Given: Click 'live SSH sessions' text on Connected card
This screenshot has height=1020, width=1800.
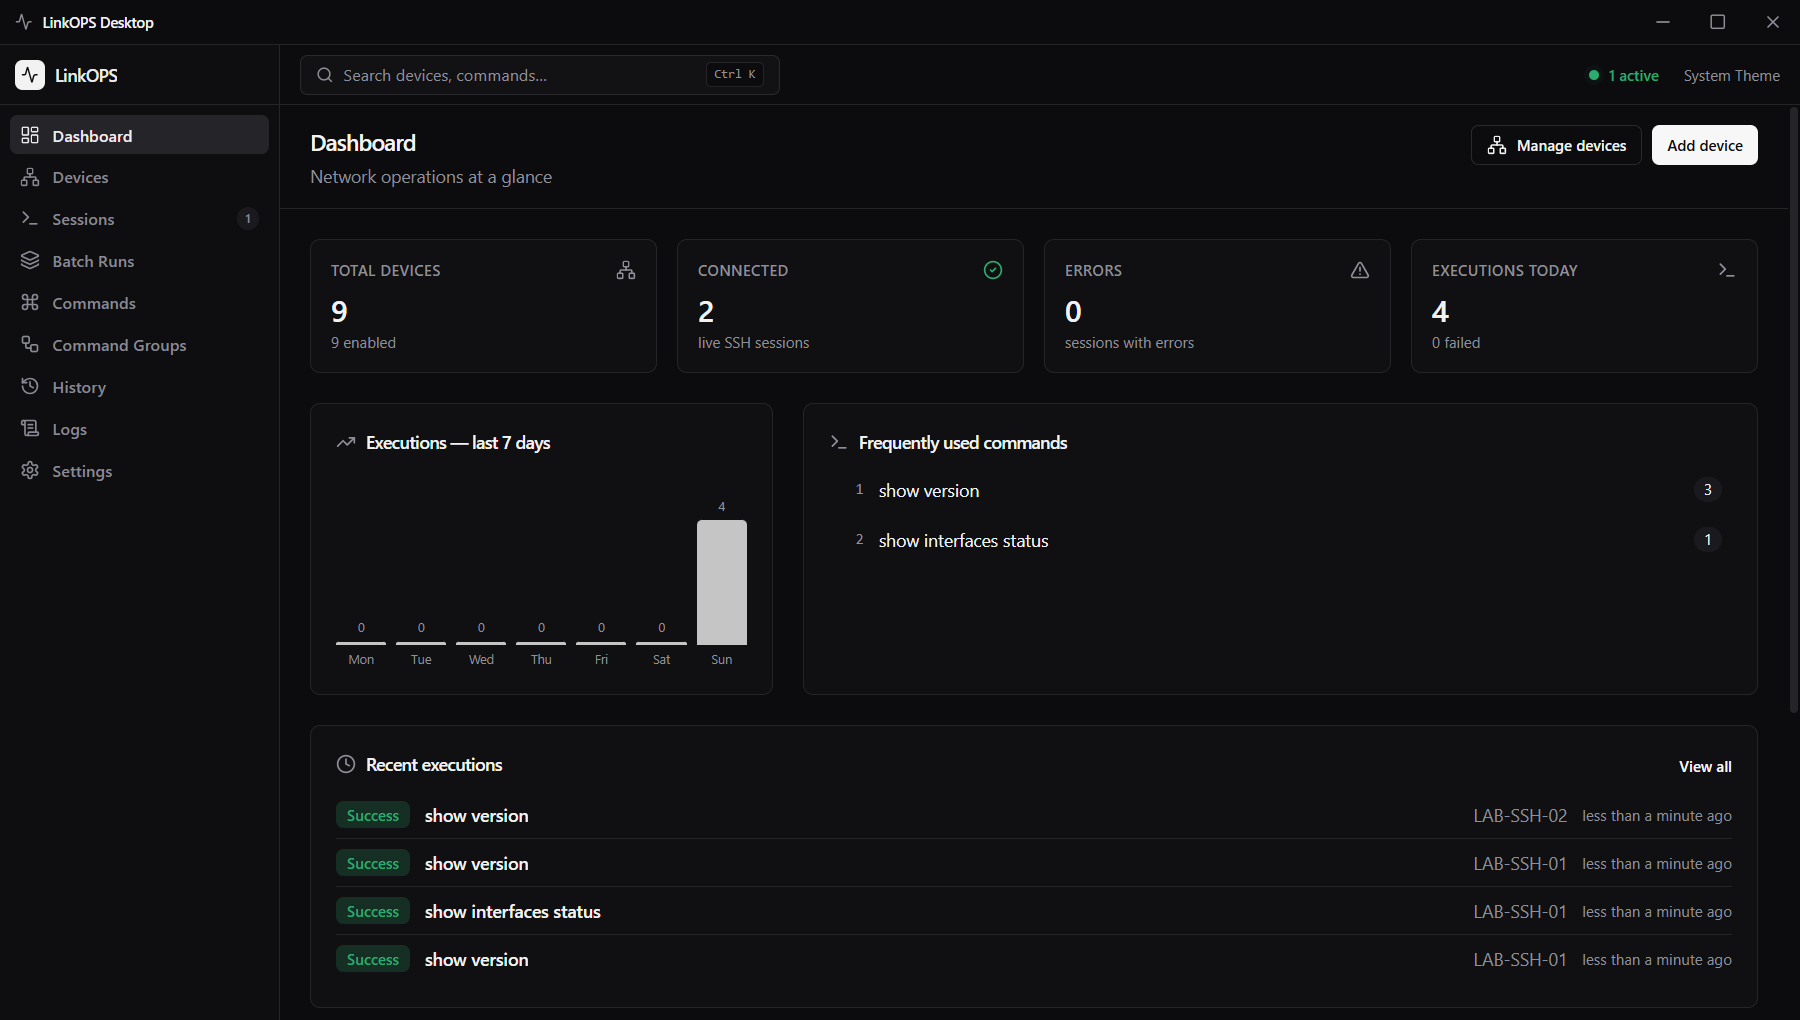Looking at the screenshot, I should [x=753, y=342].
